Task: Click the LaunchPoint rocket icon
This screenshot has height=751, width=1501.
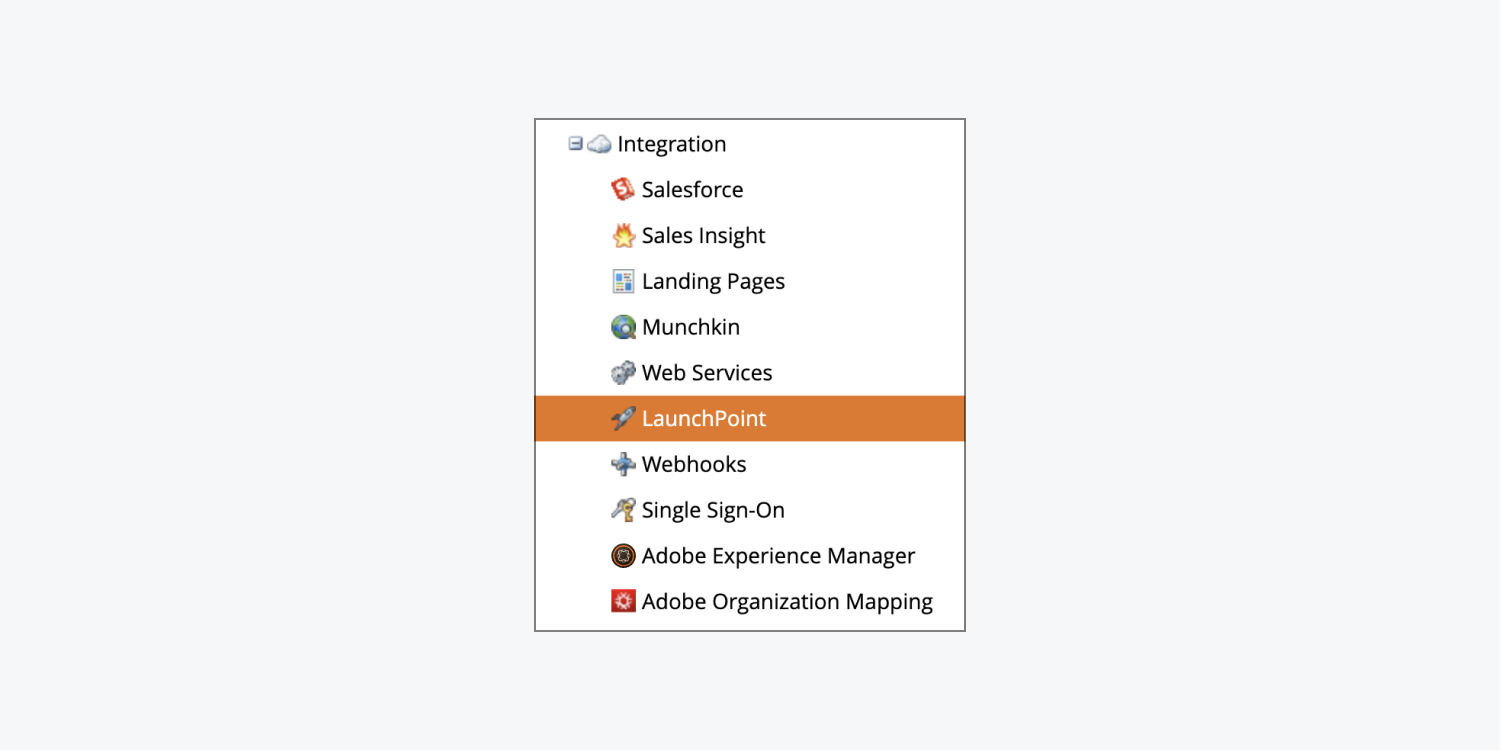Action: click(x=623, y=418)
